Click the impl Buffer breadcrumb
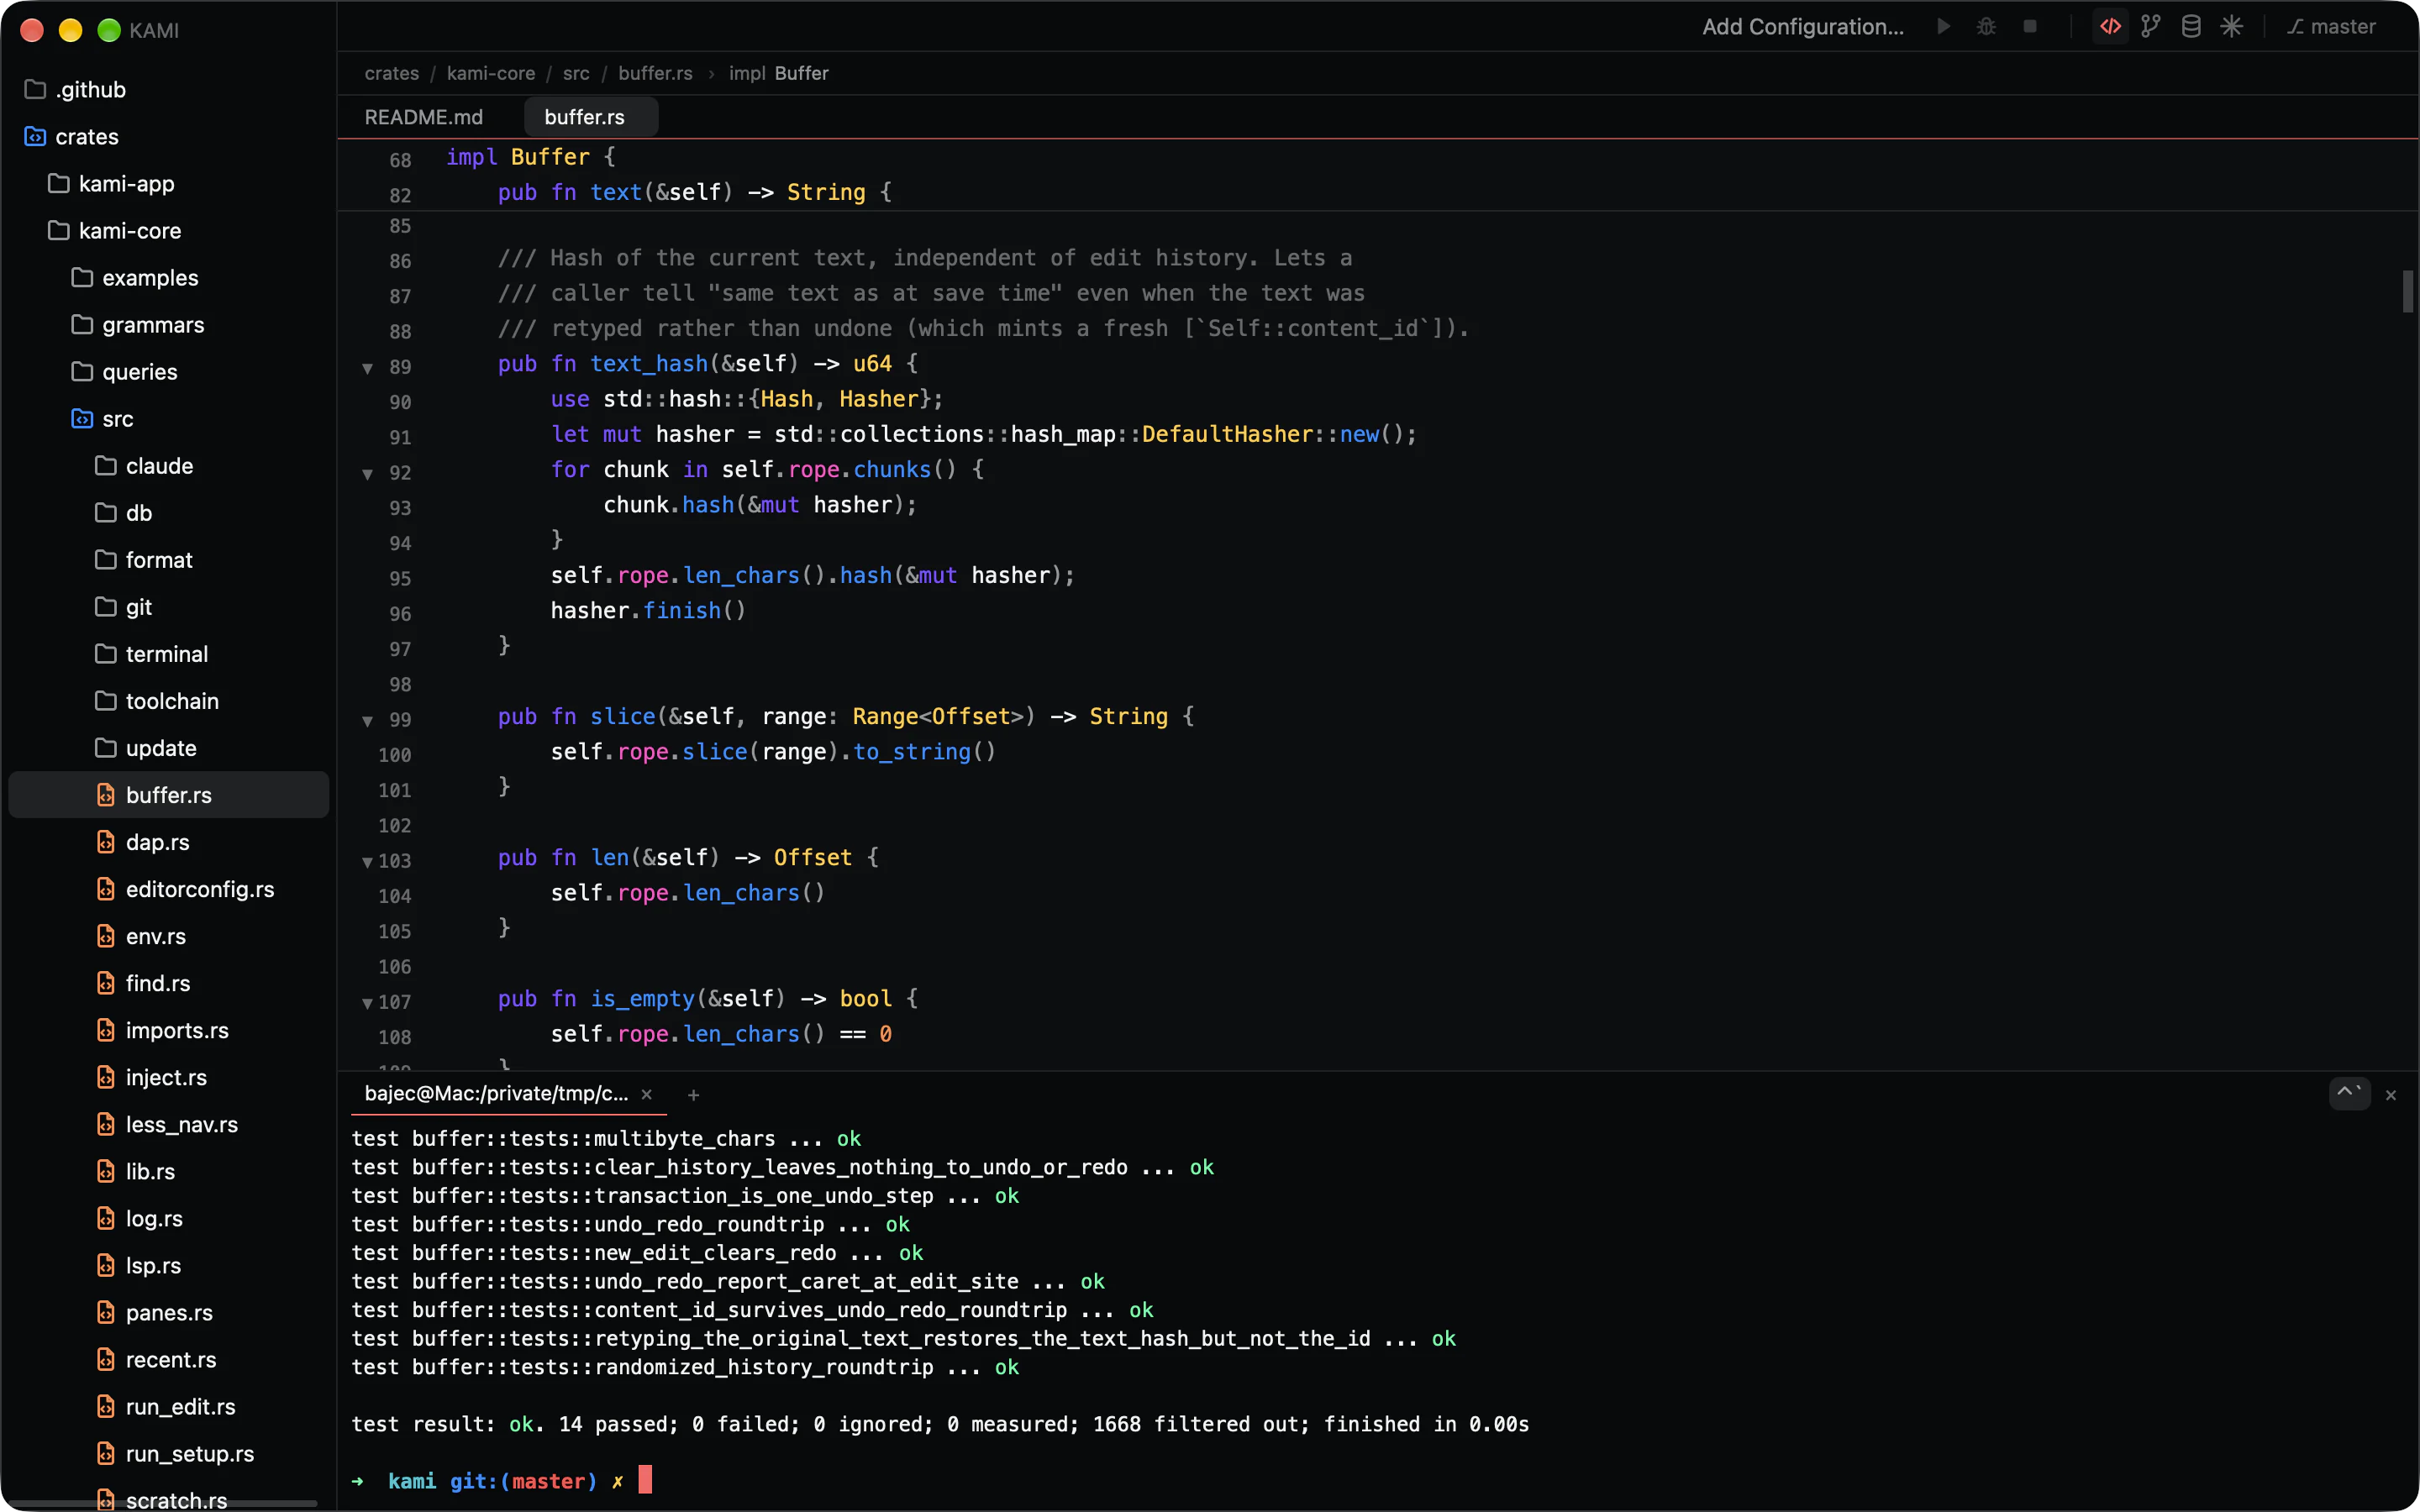This screenshot has width=2420, height=1512. [x=778, y=73]
